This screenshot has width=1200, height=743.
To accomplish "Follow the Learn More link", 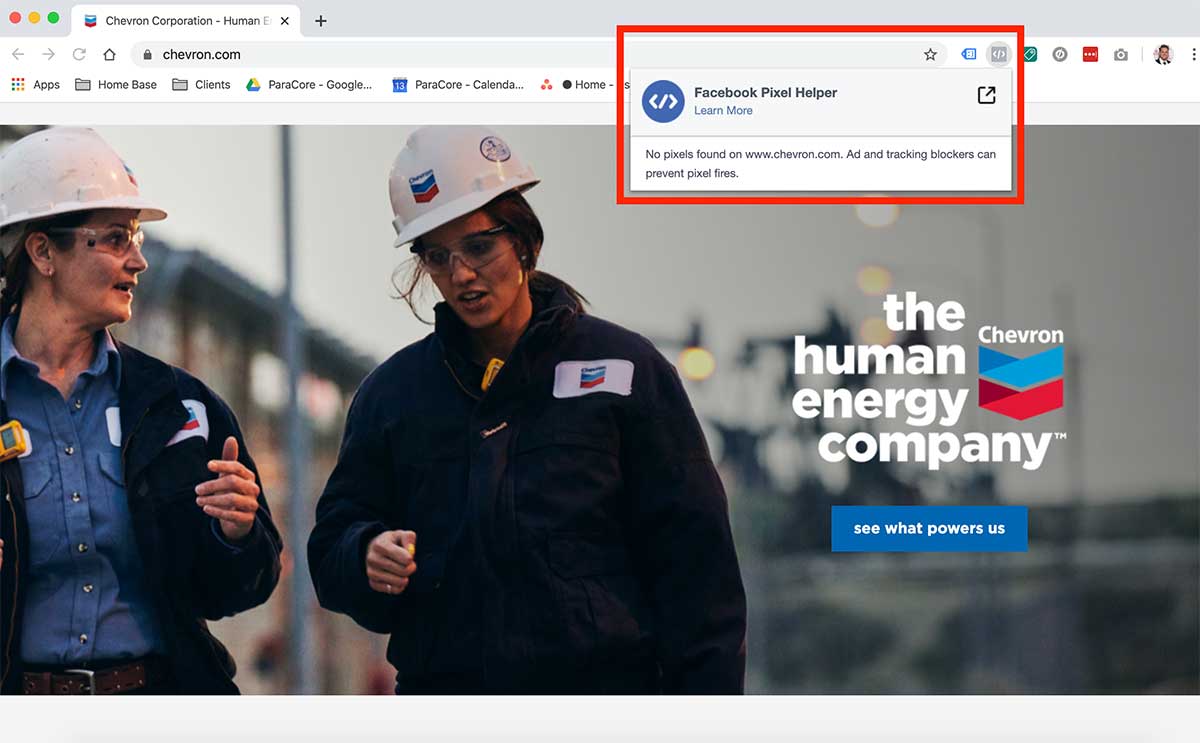I will pos(723,111).
